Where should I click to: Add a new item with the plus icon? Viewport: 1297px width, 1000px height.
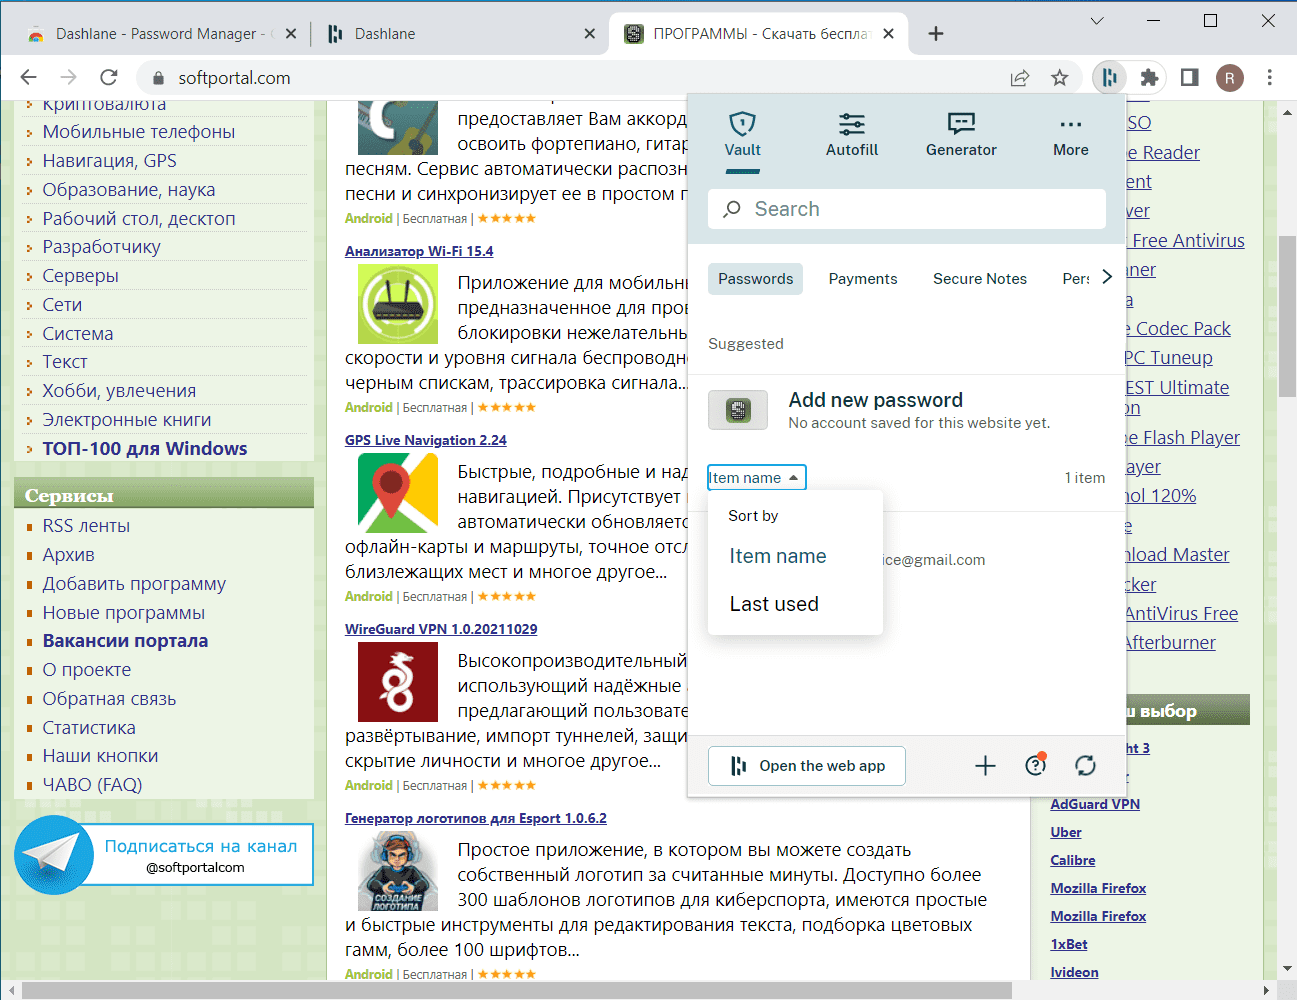pyautogui.click(x=985, y=766)
